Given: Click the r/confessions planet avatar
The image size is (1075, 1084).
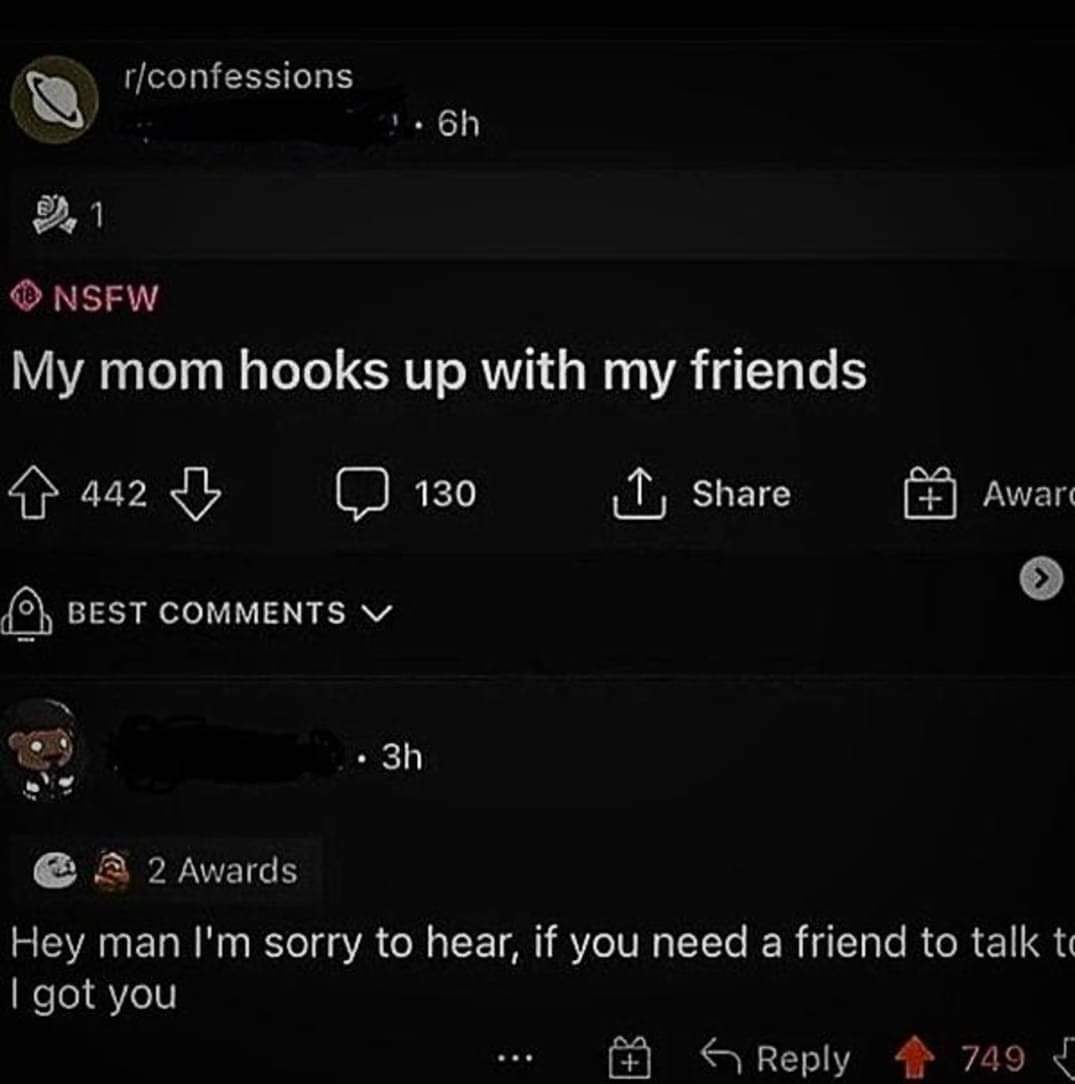Looking at the screenshot, I should pos(55,100).
